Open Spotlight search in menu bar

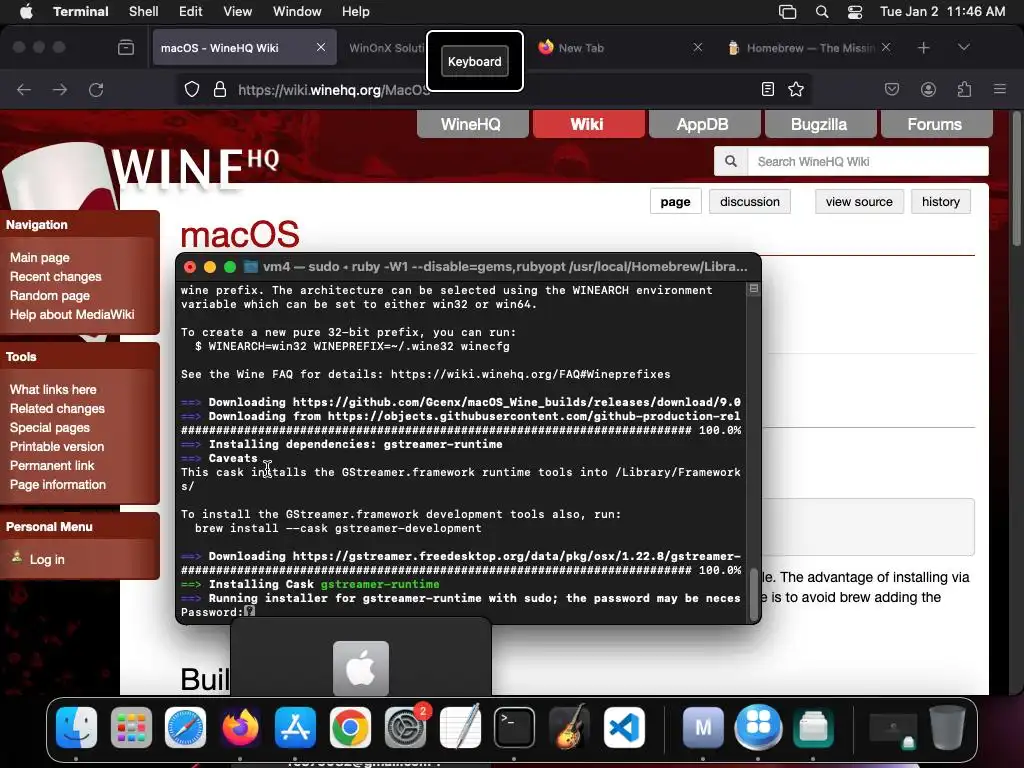coord(822,12)
